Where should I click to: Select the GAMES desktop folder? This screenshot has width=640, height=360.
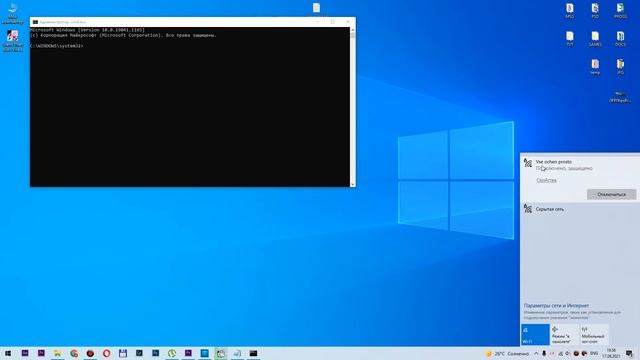coord(595,39)
